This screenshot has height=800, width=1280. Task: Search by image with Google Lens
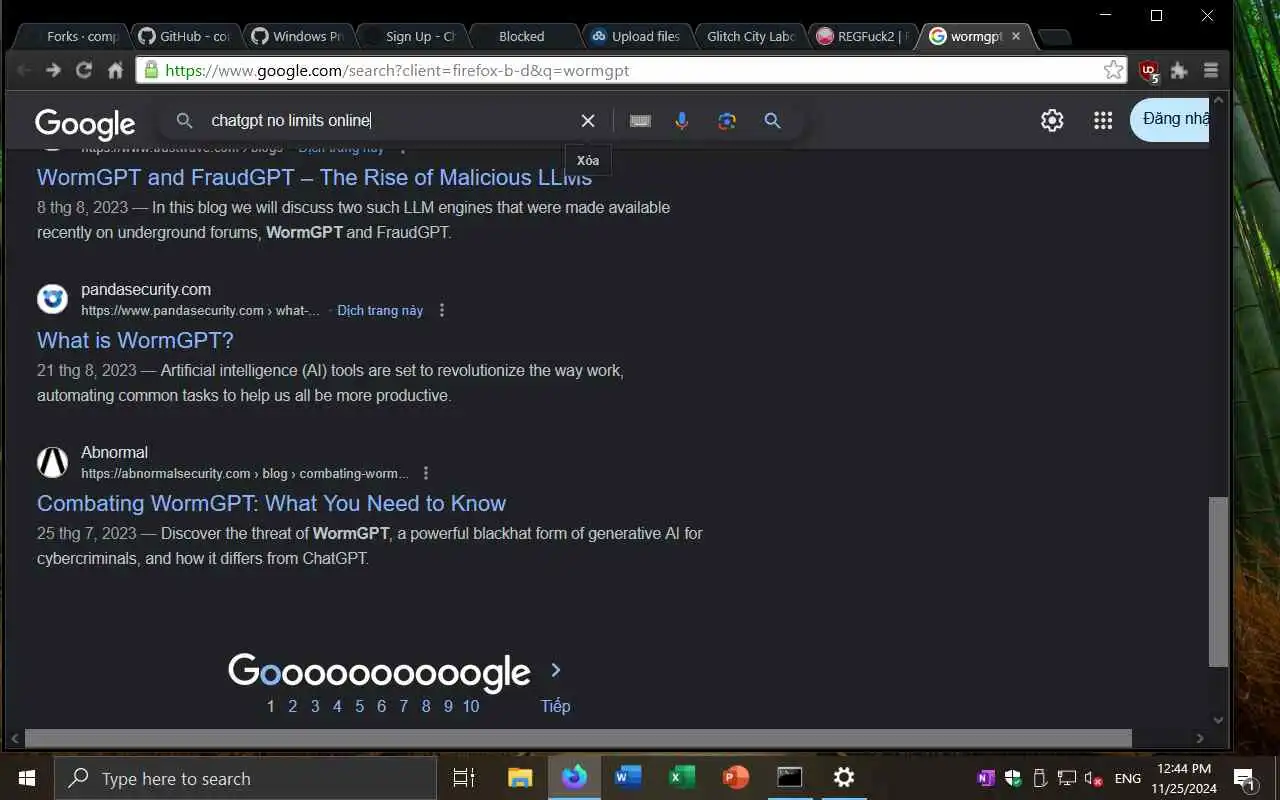click(727, 120)
